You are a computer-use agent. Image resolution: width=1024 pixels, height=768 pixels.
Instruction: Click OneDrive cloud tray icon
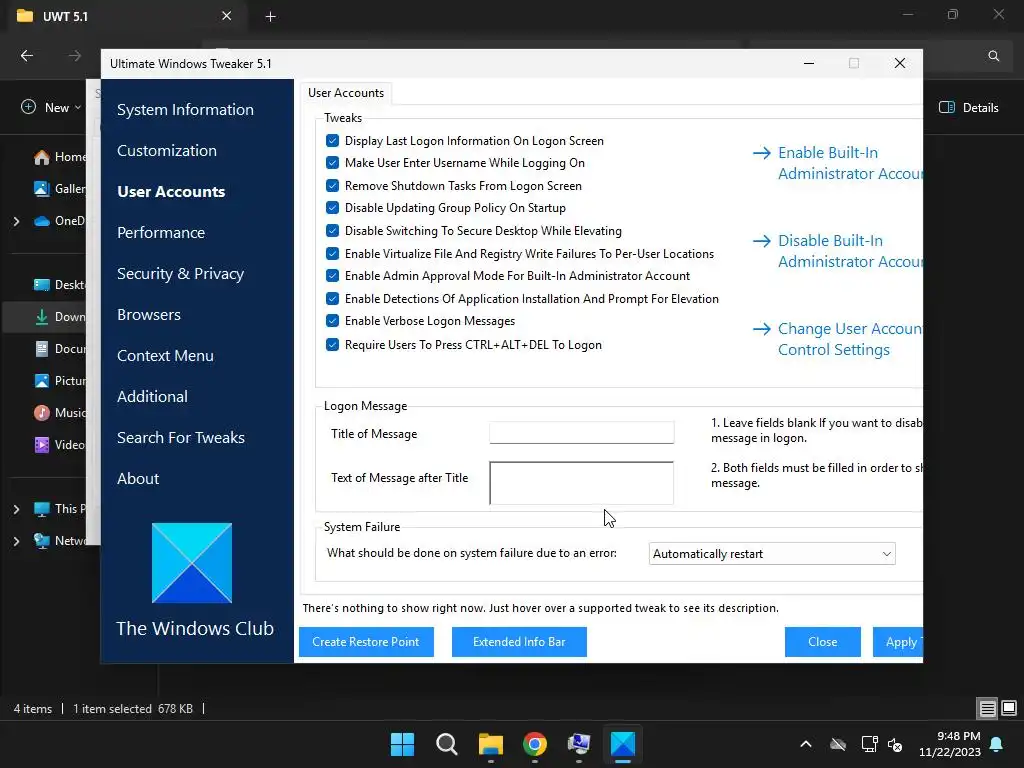(838, 744)
